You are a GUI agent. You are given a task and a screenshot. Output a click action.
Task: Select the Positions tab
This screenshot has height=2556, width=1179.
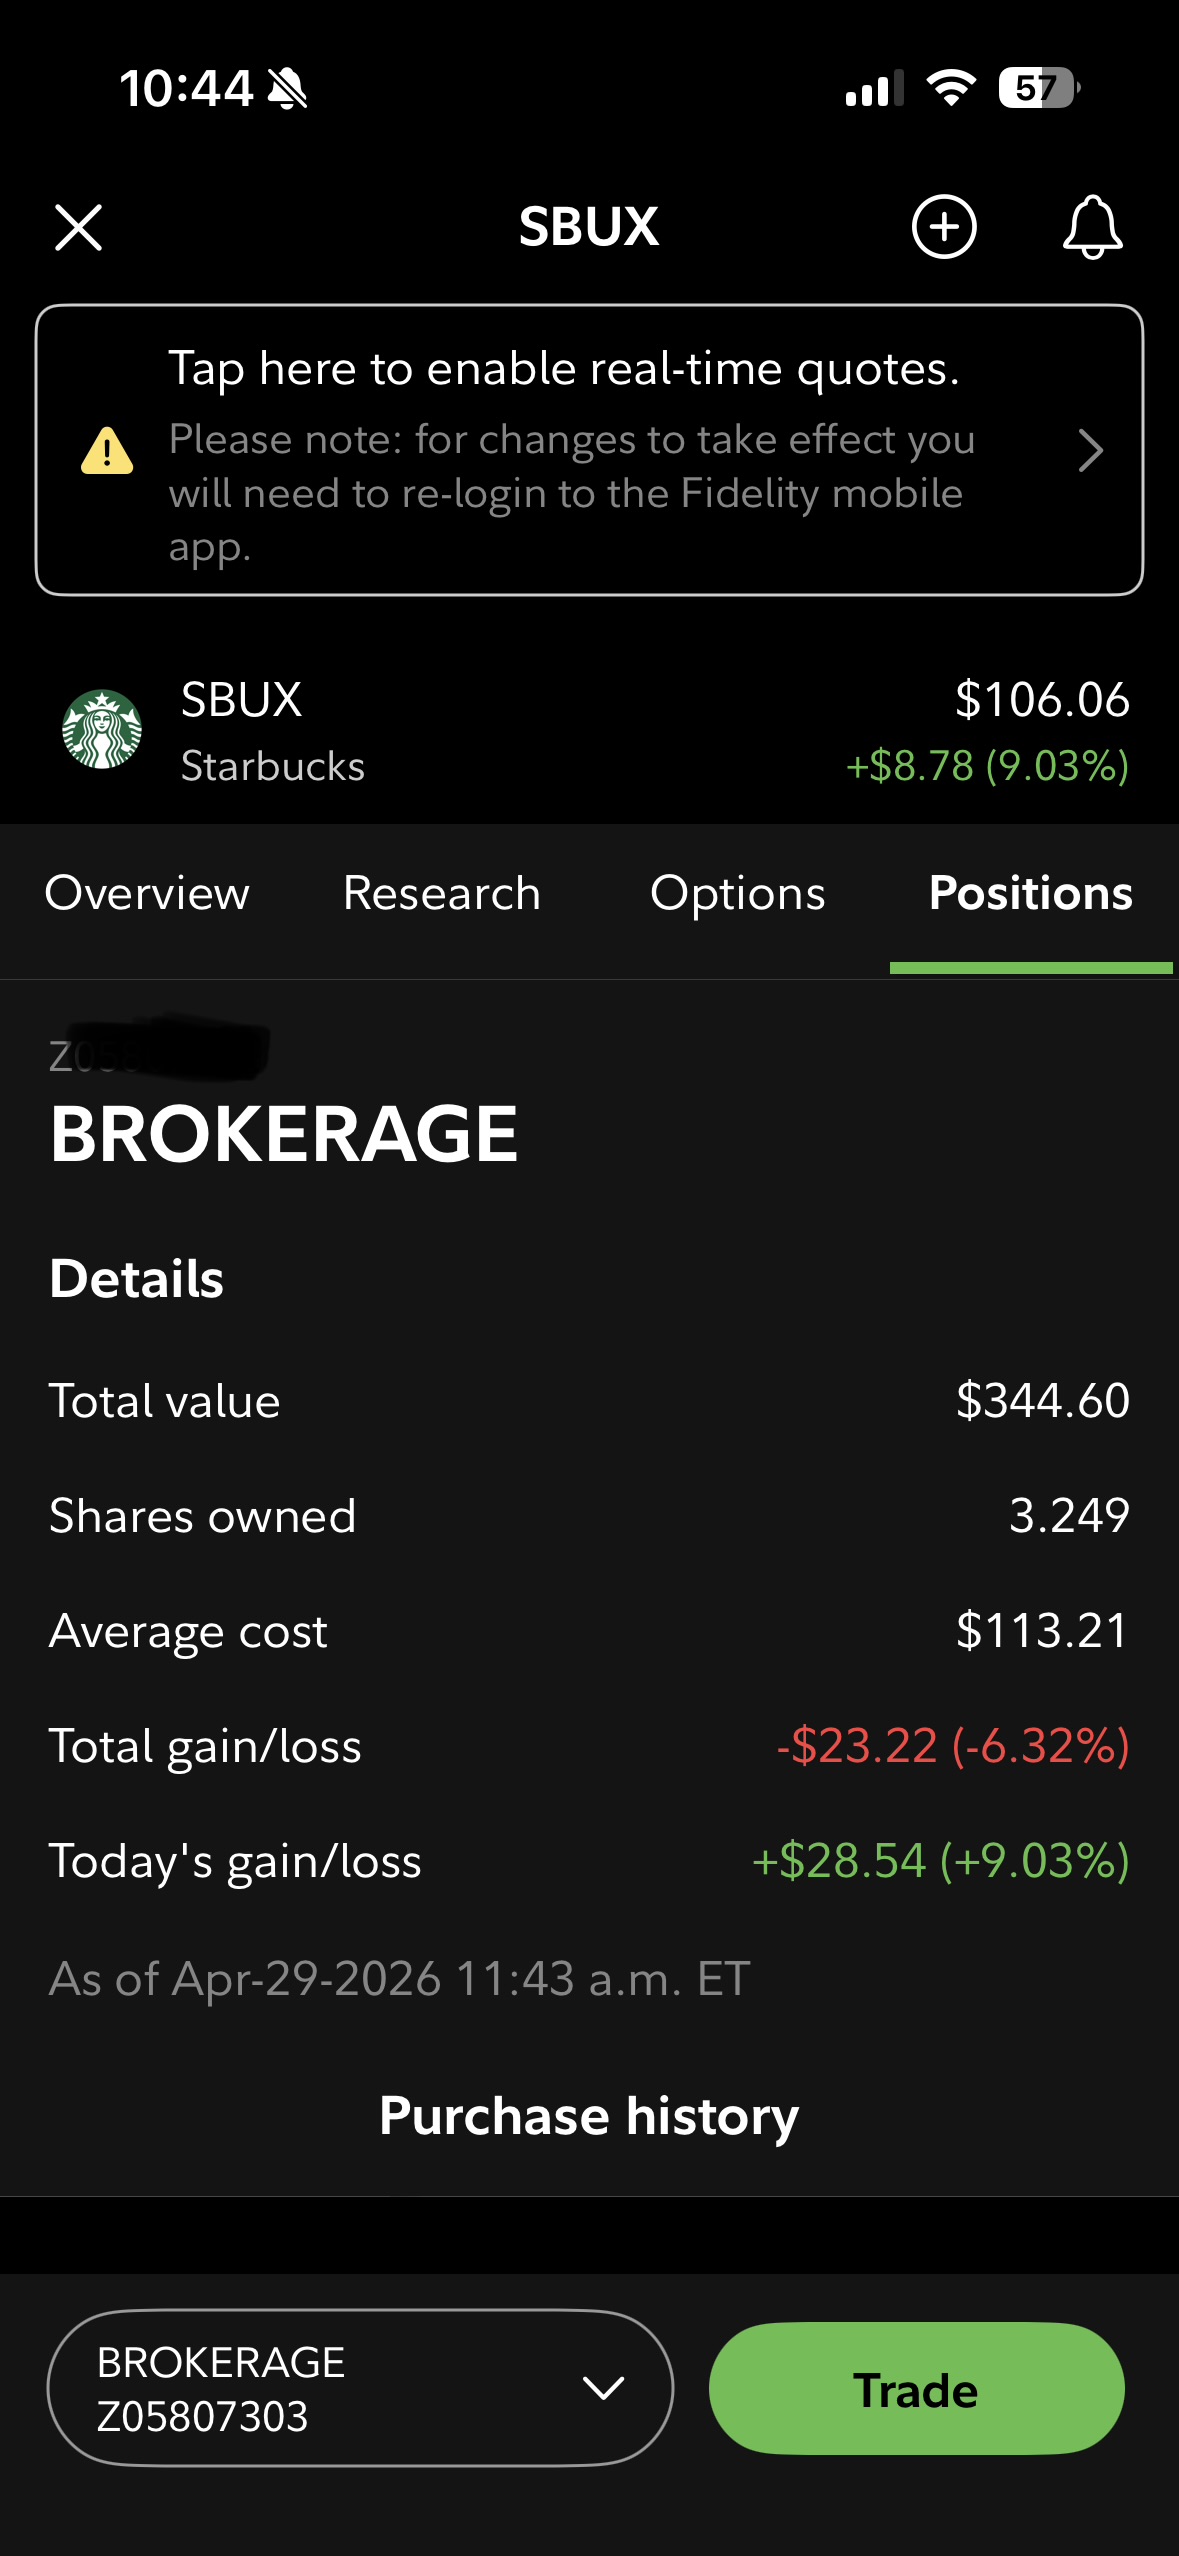1031,893
